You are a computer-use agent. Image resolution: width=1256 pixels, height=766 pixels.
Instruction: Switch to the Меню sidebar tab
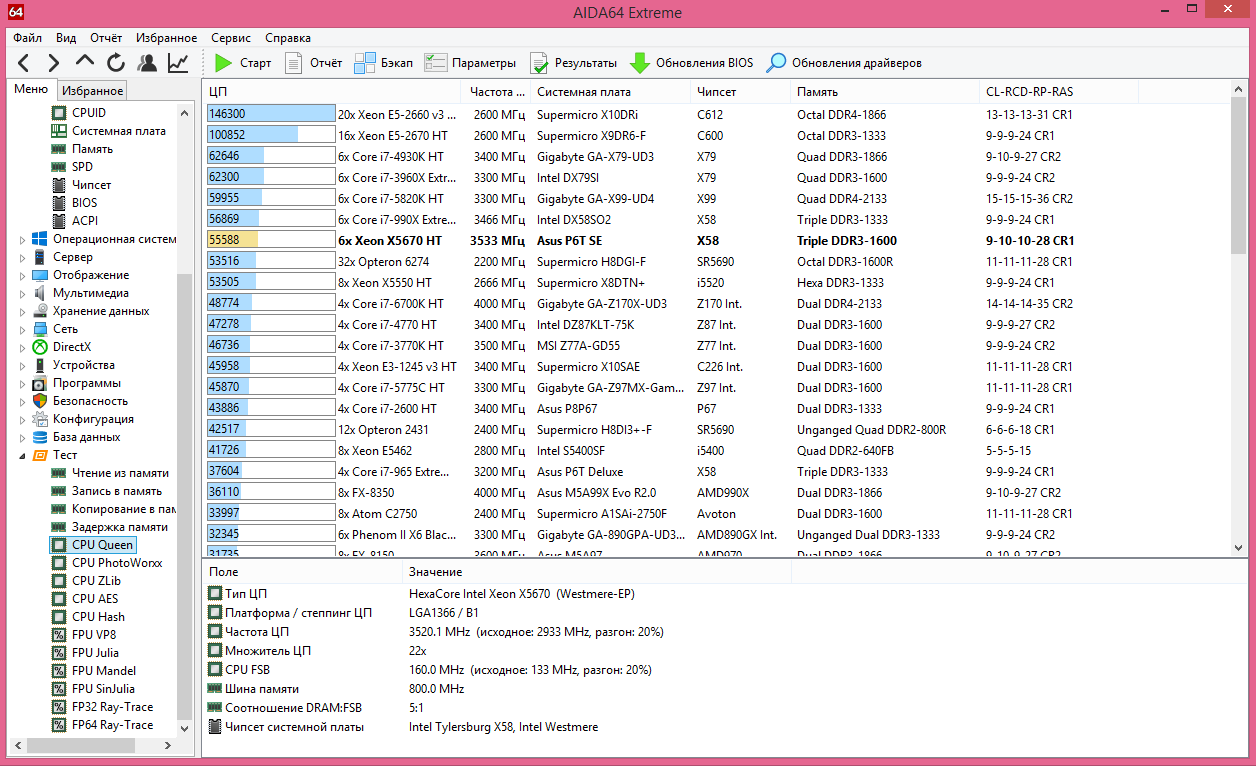coord(31,89)
